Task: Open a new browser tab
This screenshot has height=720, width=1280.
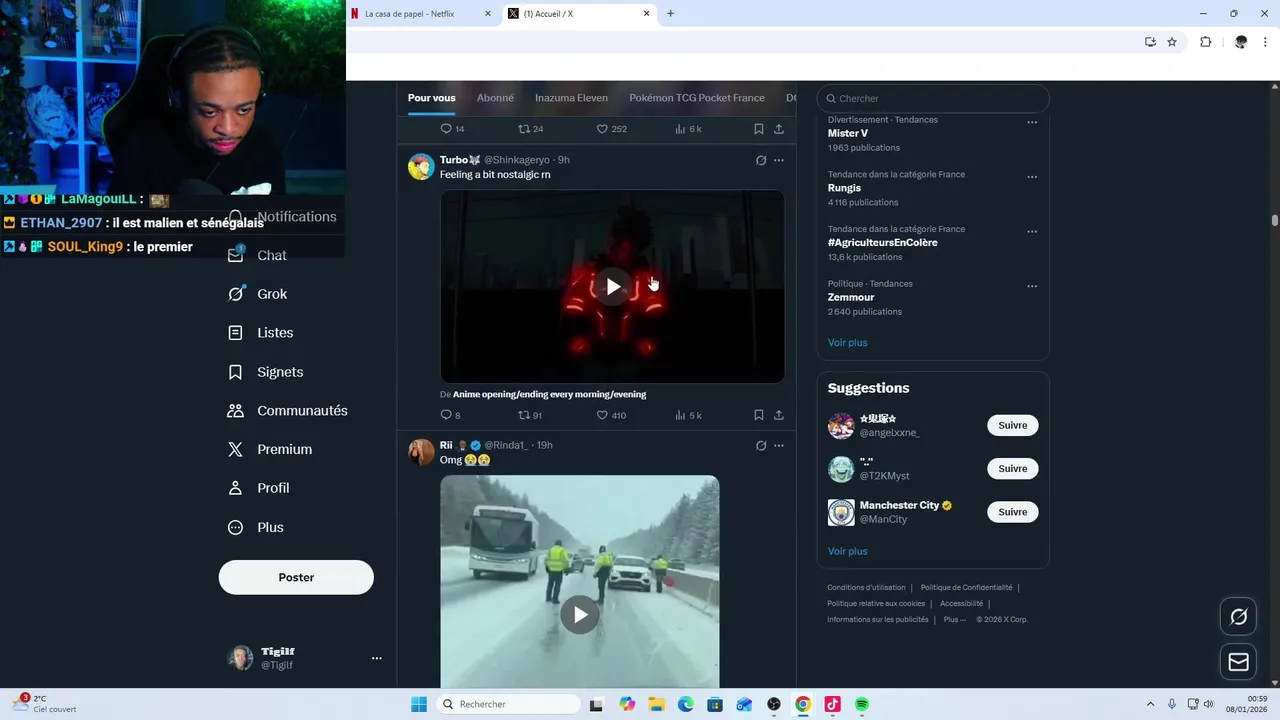Action: 670,14
